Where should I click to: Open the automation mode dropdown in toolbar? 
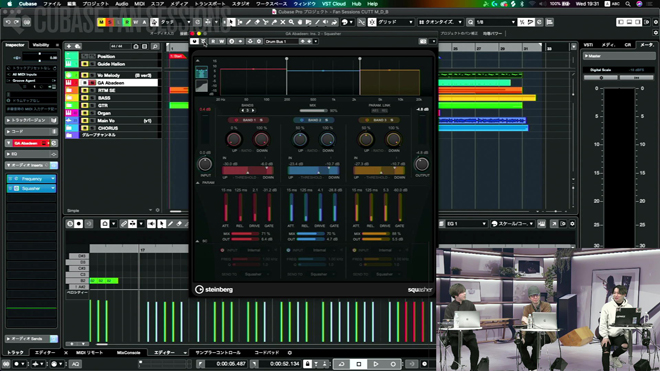pyautogui.click(x=176, y=22)
